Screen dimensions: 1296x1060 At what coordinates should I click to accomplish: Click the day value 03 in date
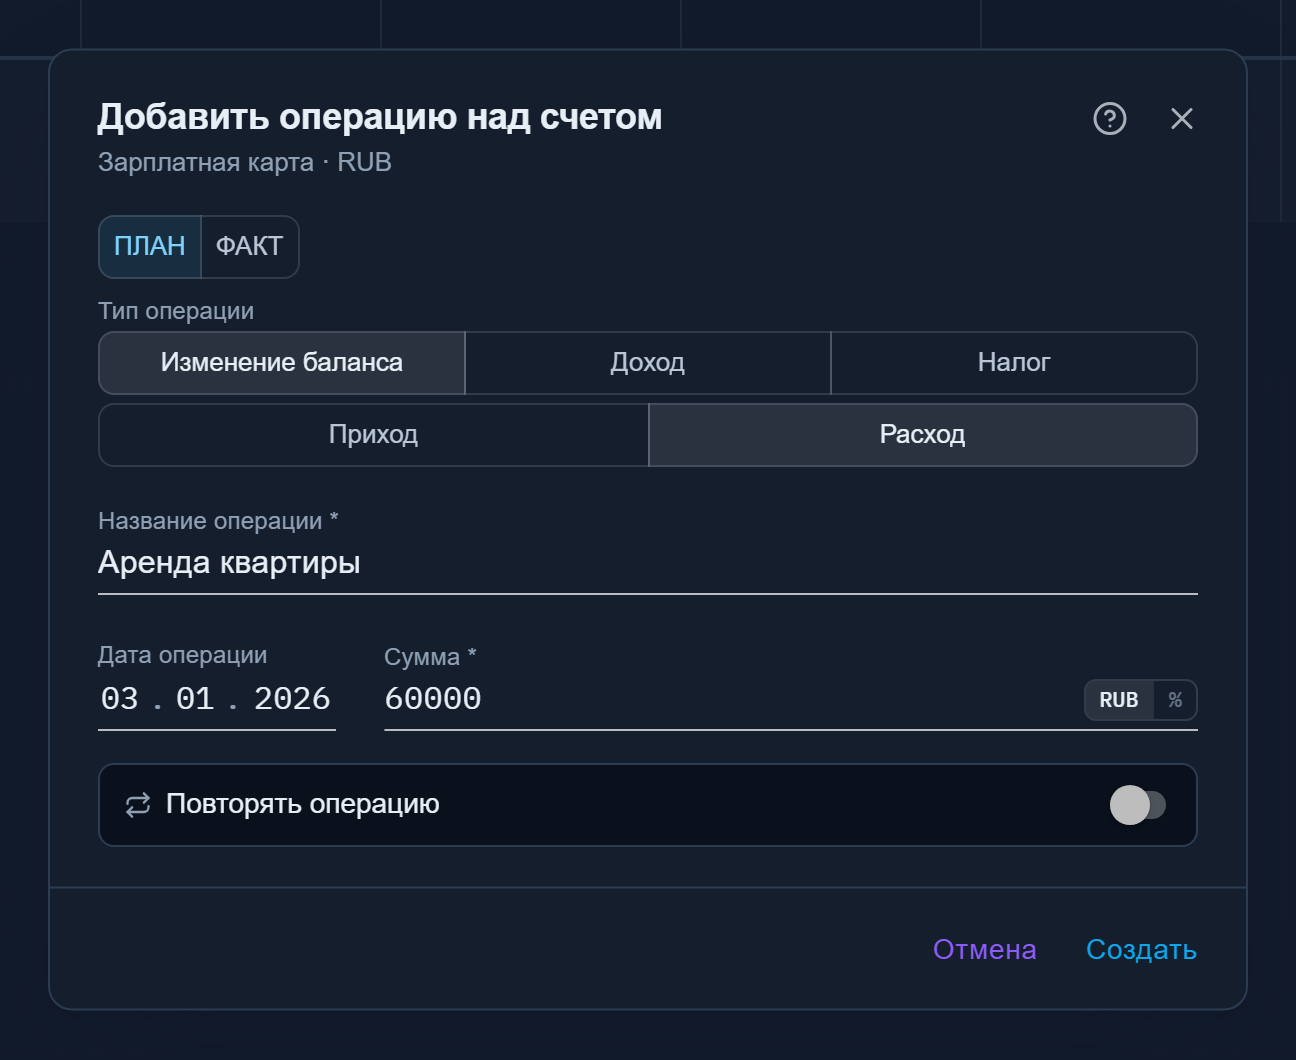[x=120, y=699]
